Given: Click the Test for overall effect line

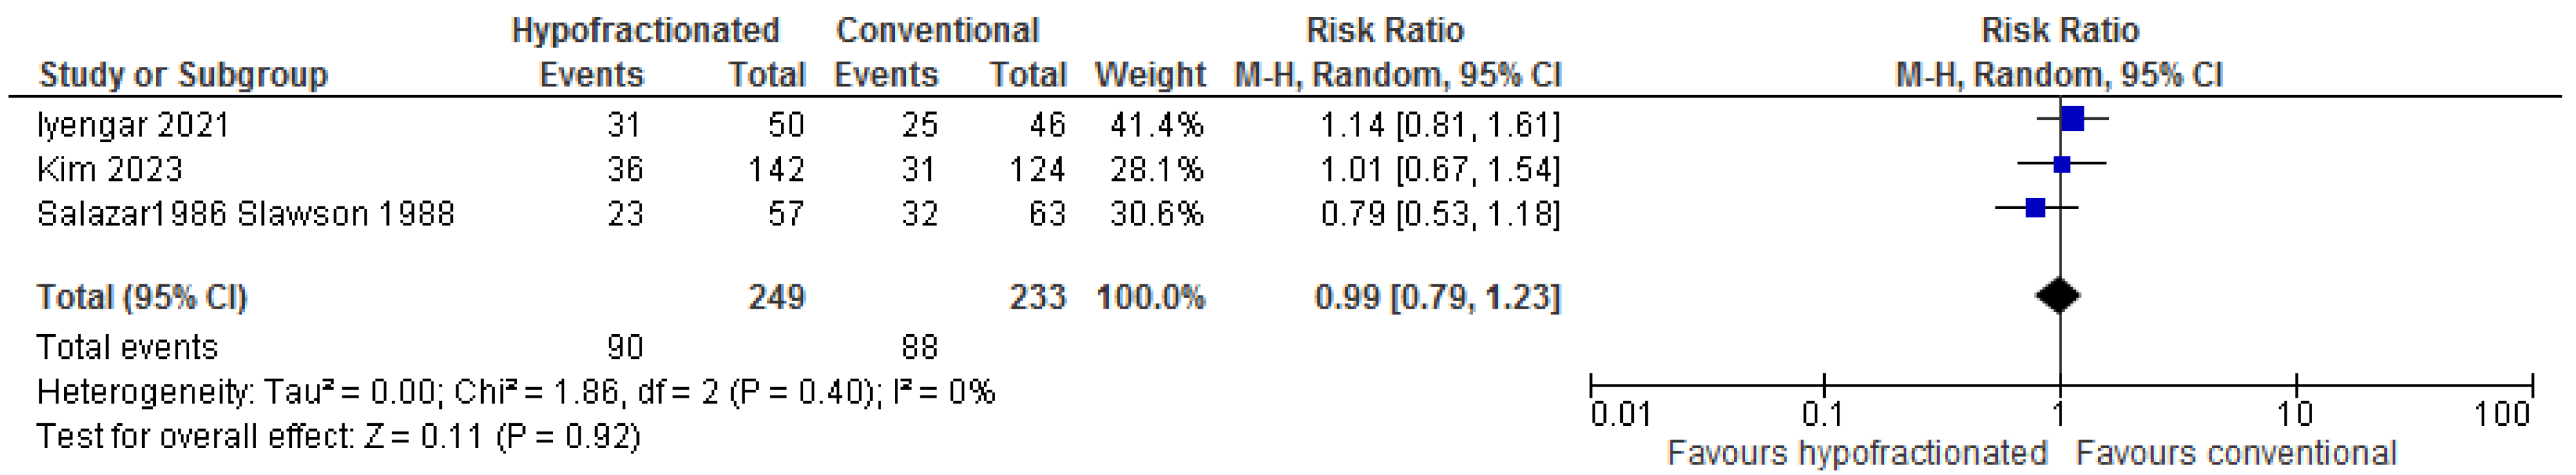Looking at the screenshot, I should coord(338,437).
